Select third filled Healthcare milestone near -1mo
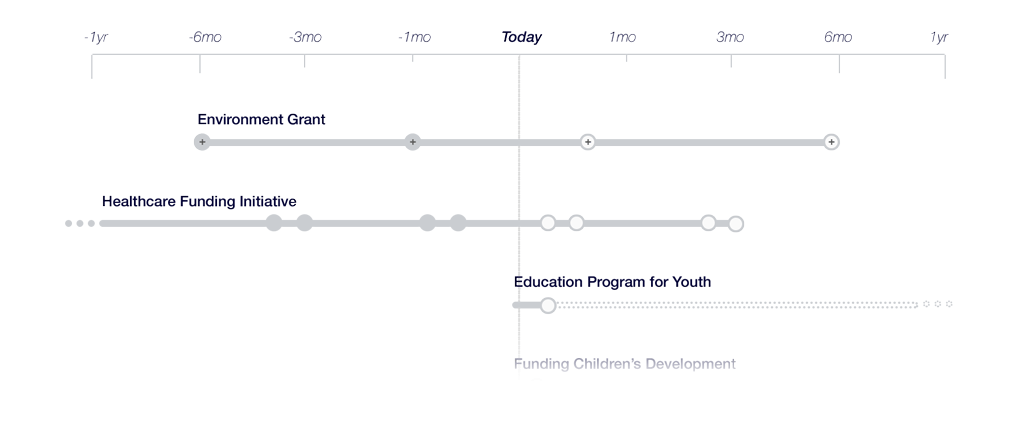 click(427, 223)
